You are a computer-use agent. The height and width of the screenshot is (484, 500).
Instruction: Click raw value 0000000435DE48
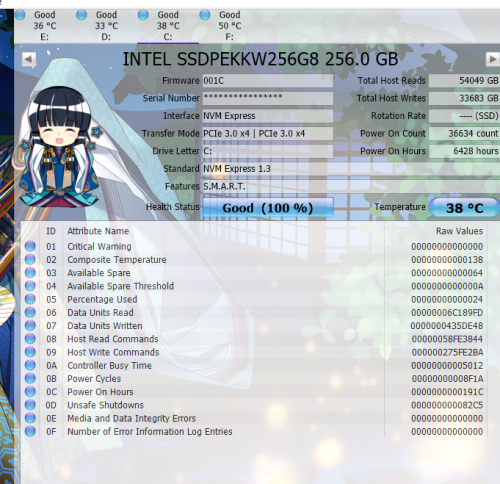(447, 326)
